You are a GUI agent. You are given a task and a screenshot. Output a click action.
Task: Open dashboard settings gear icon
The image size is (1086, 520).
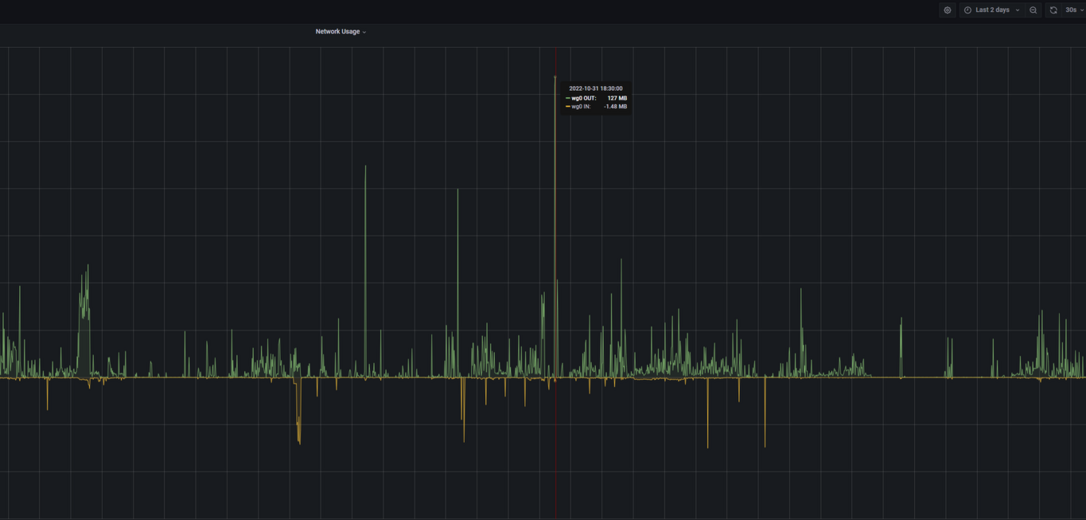(947, 10)
